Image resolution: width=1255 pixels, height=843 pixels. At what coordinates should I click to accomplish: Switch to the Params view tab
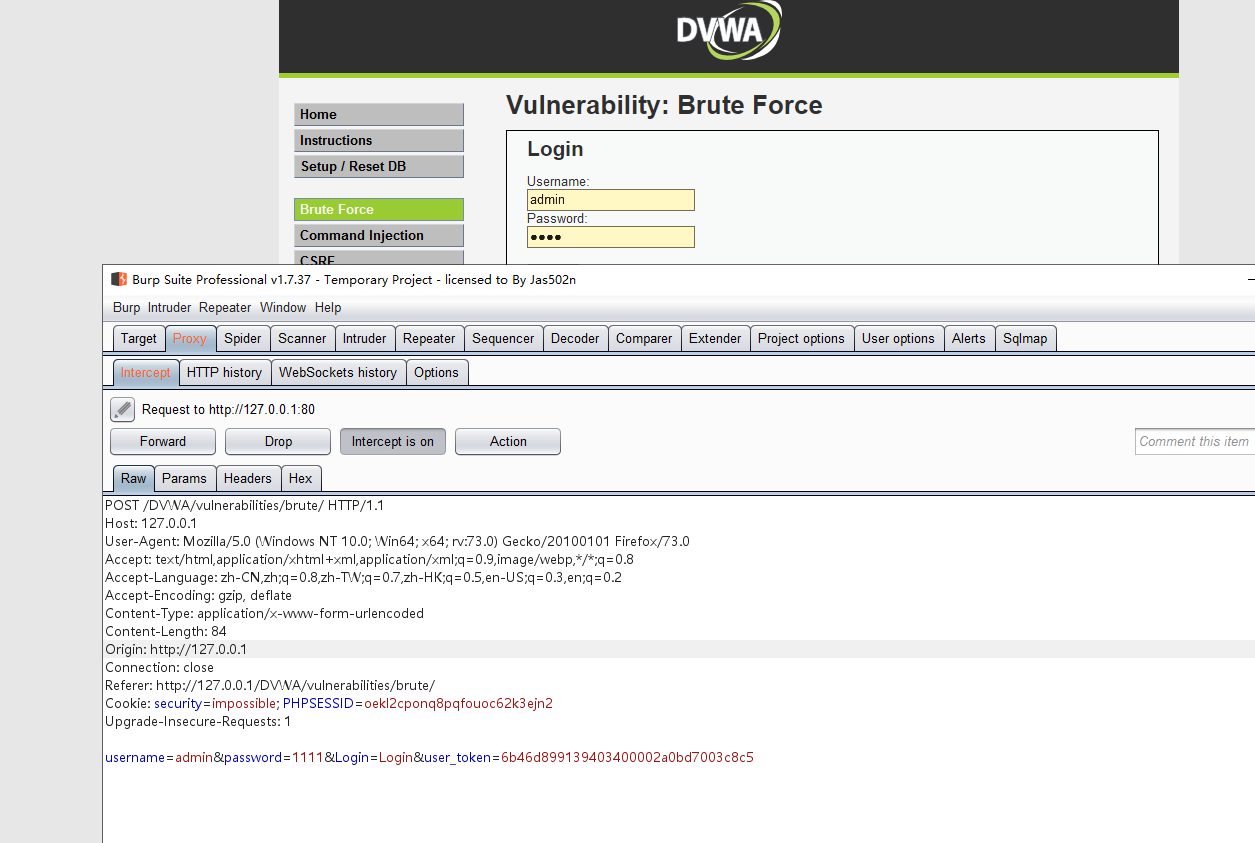(185, 478)
